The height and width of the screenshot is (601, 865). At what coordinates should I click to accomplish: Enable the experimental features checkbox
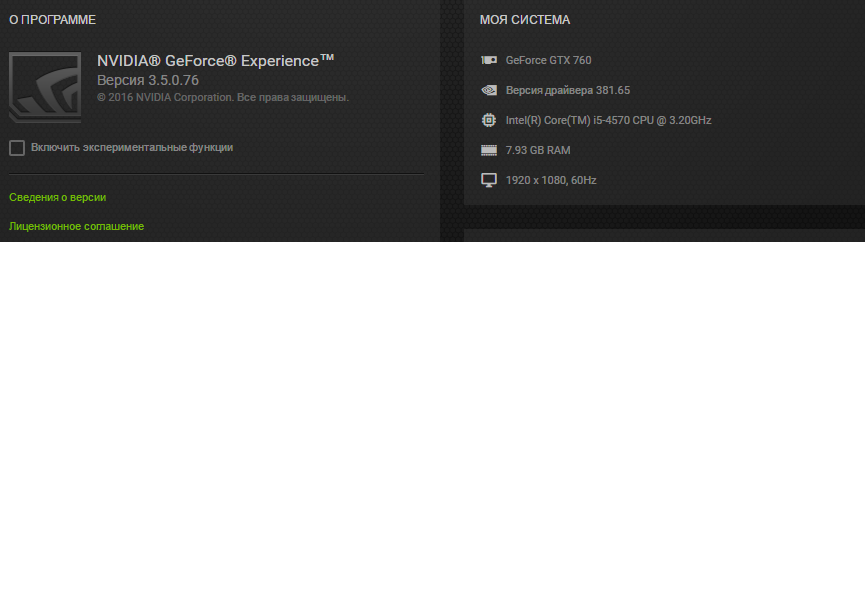point(17,148)
